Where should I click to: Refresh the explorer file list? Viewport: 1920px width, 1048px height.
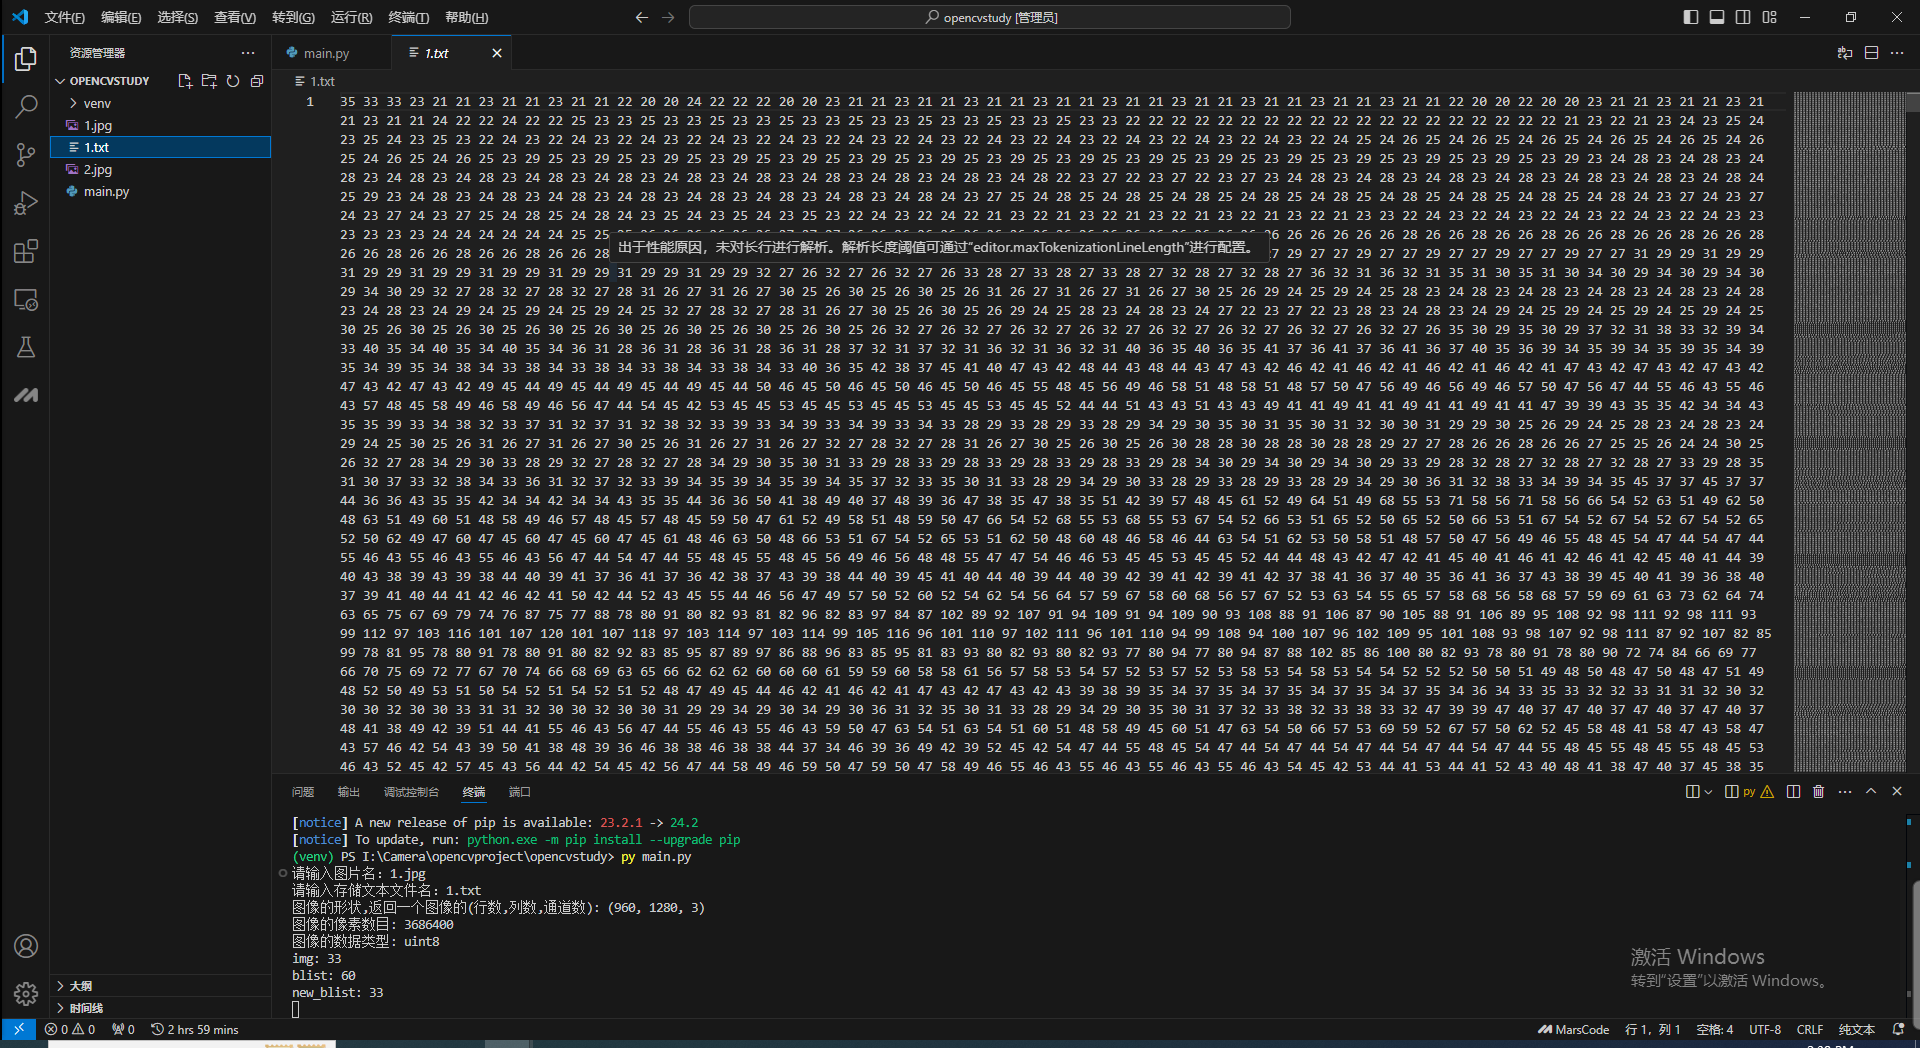tap(233, 81)
